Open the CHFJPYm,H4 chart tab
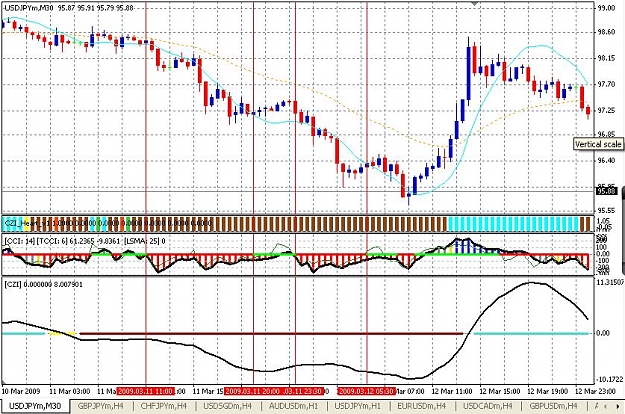This screenshot has height=414, width=625. (x=163, y=406)
